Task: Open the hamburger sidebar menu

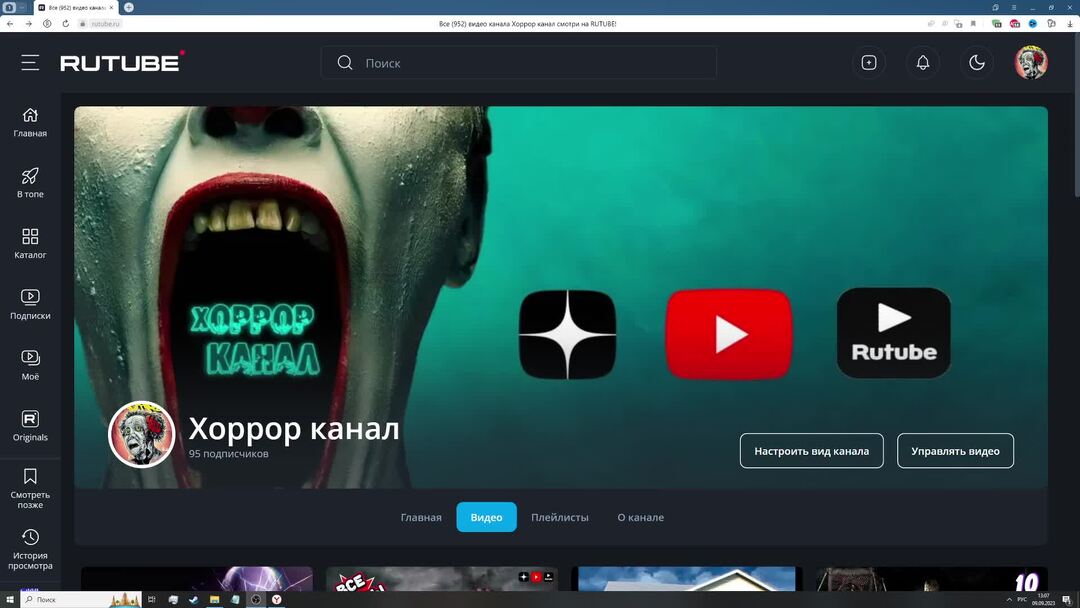Action: (x=30, y=63)
